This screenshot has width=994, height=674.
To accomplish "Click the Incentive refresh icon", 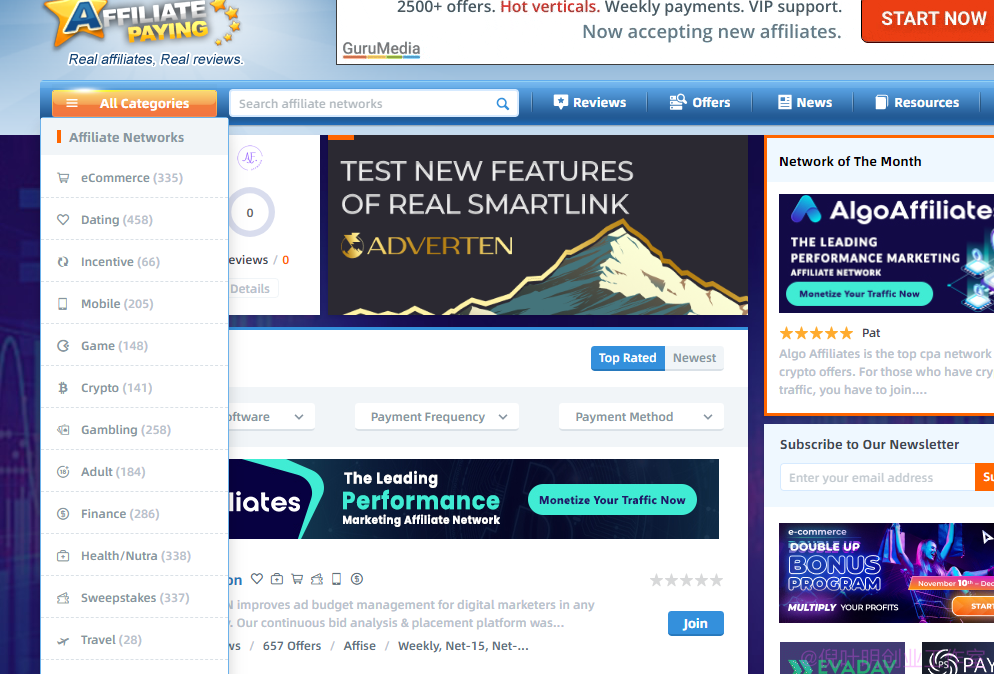I will click(x=63, y=262).
